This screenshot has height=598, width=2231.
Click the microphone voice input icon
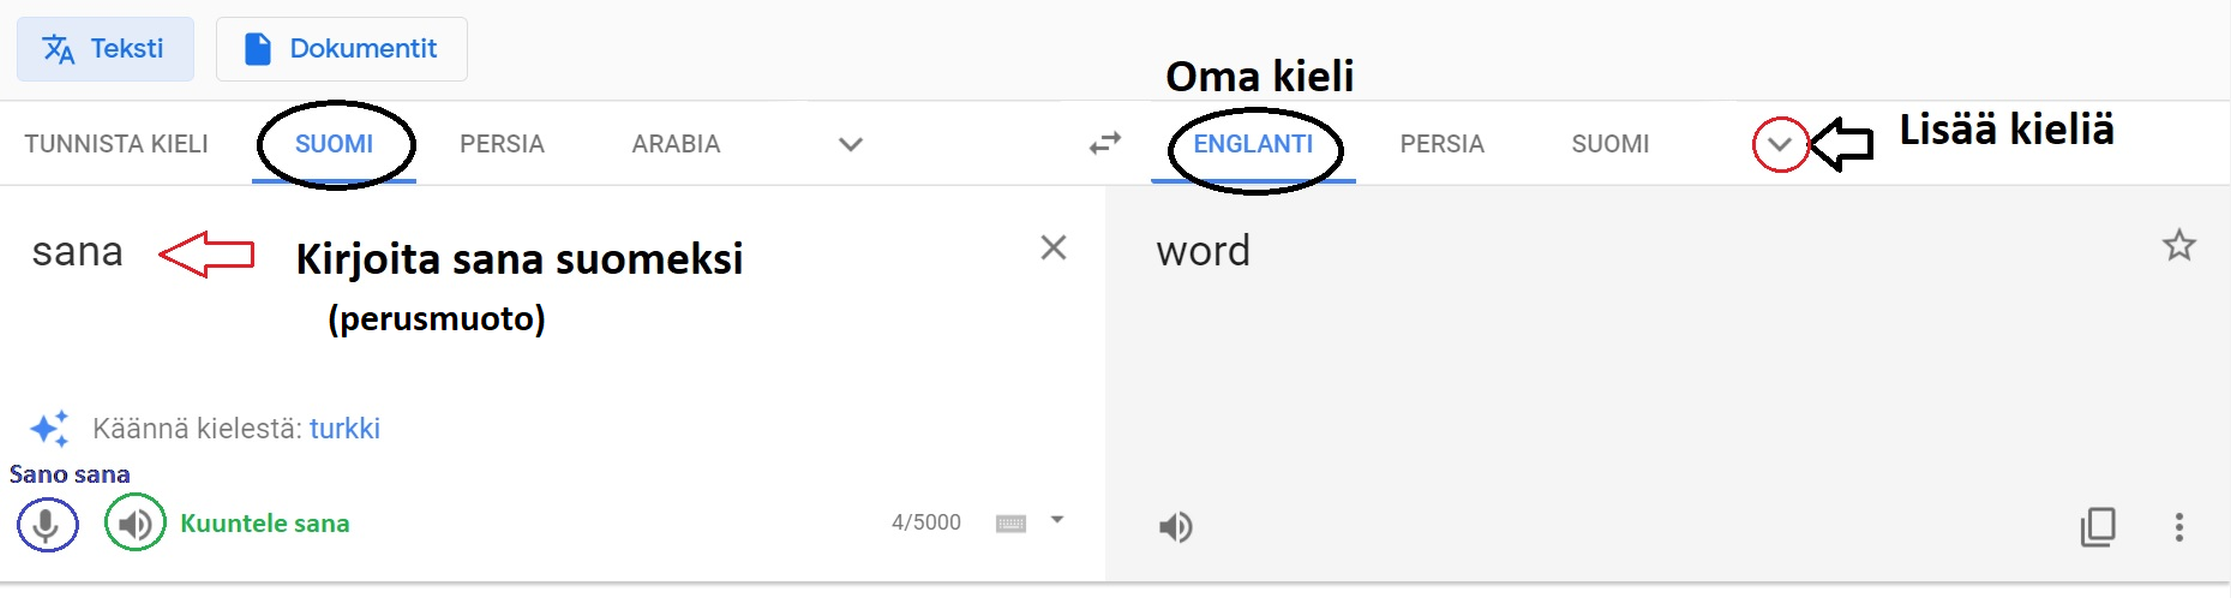point(46,524)
